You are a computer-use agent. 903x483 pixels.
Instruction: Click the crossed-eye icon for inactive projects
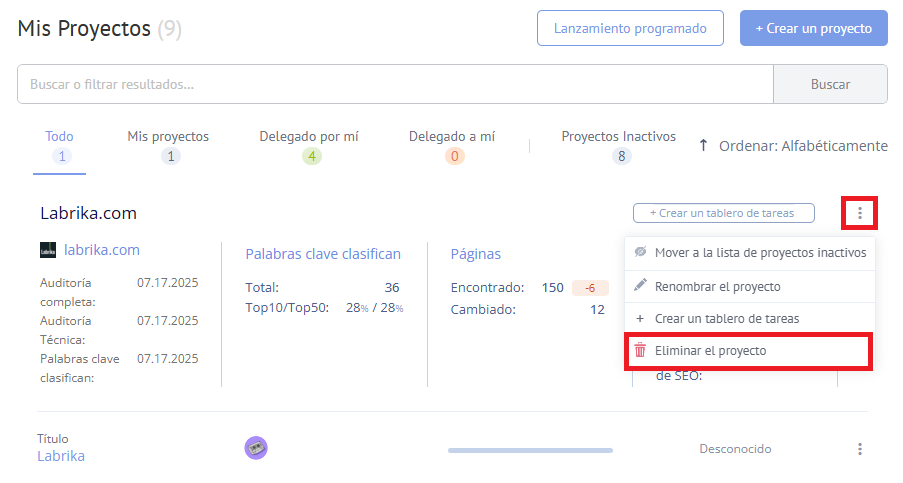click(640, 252)
